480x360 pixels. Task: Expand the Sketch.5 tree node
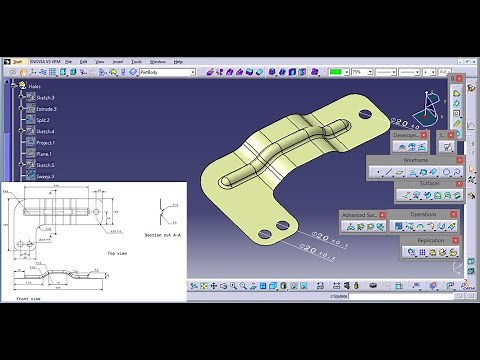point(21,165)
